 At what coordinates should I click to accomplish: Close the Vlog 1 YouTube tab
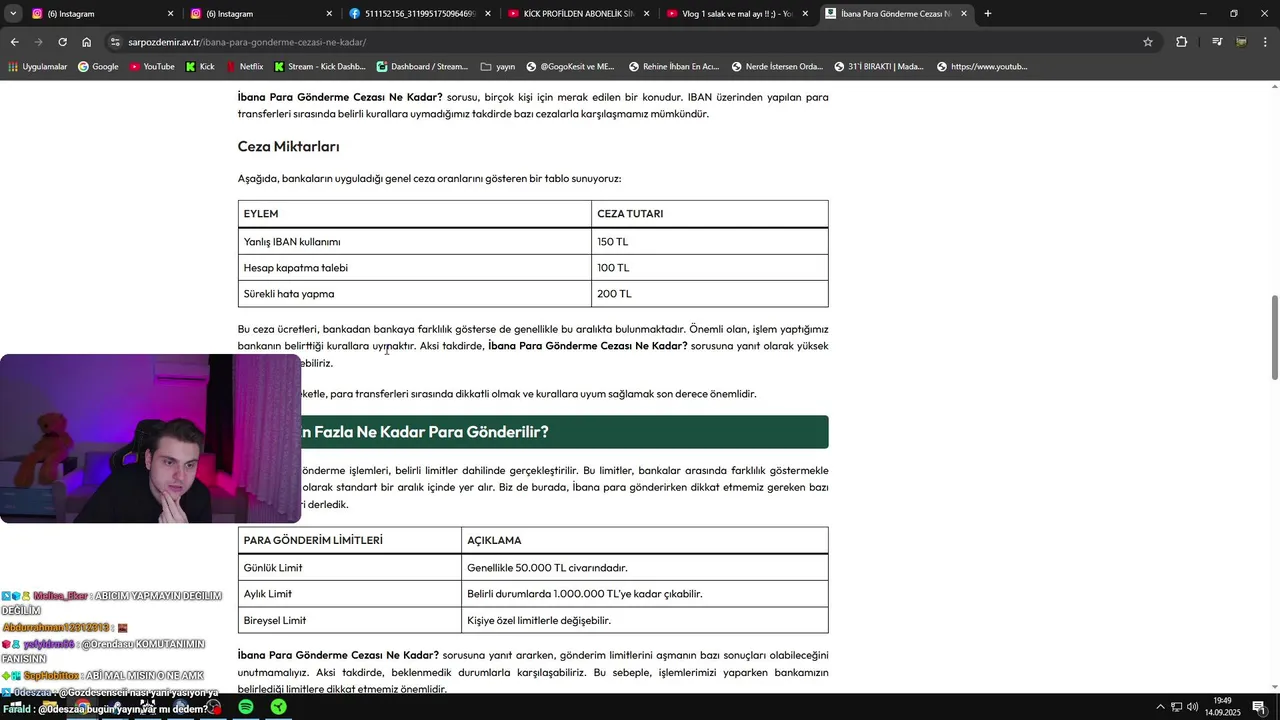coord(805,14)
